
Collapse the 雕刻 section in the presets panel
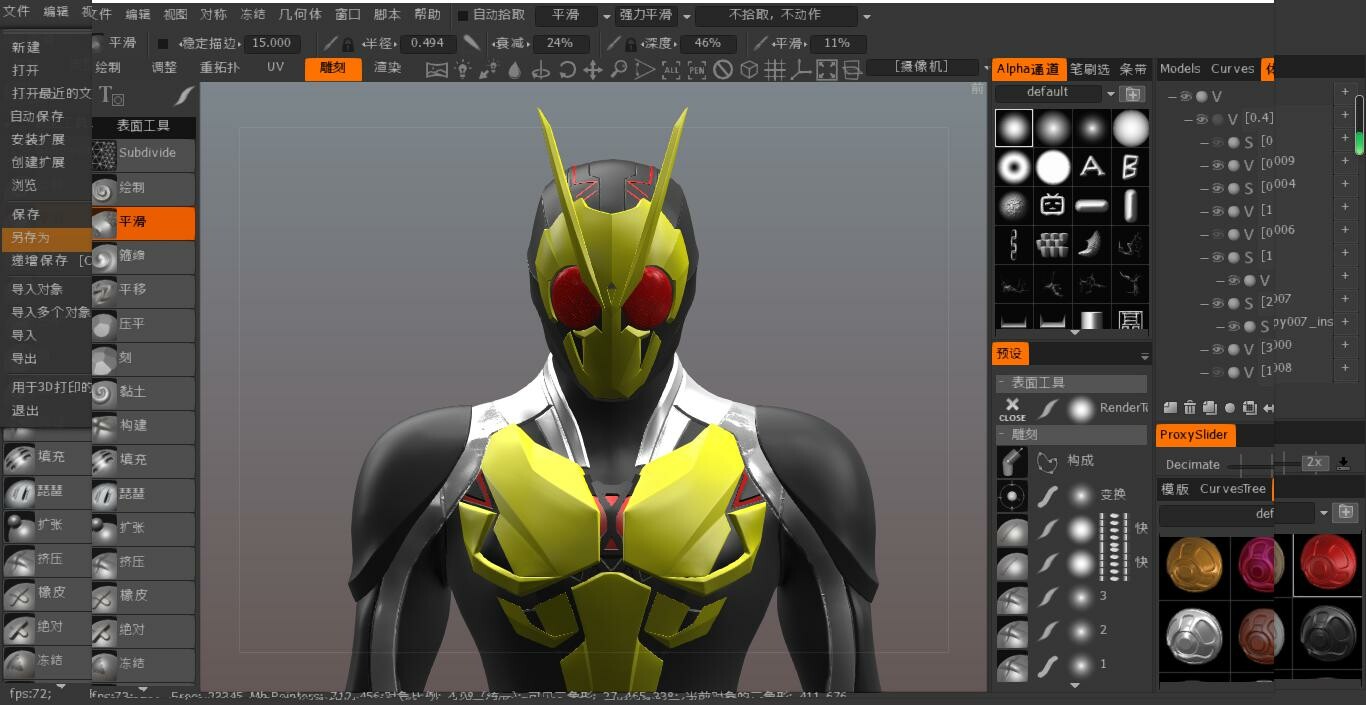coord(1001,433)
